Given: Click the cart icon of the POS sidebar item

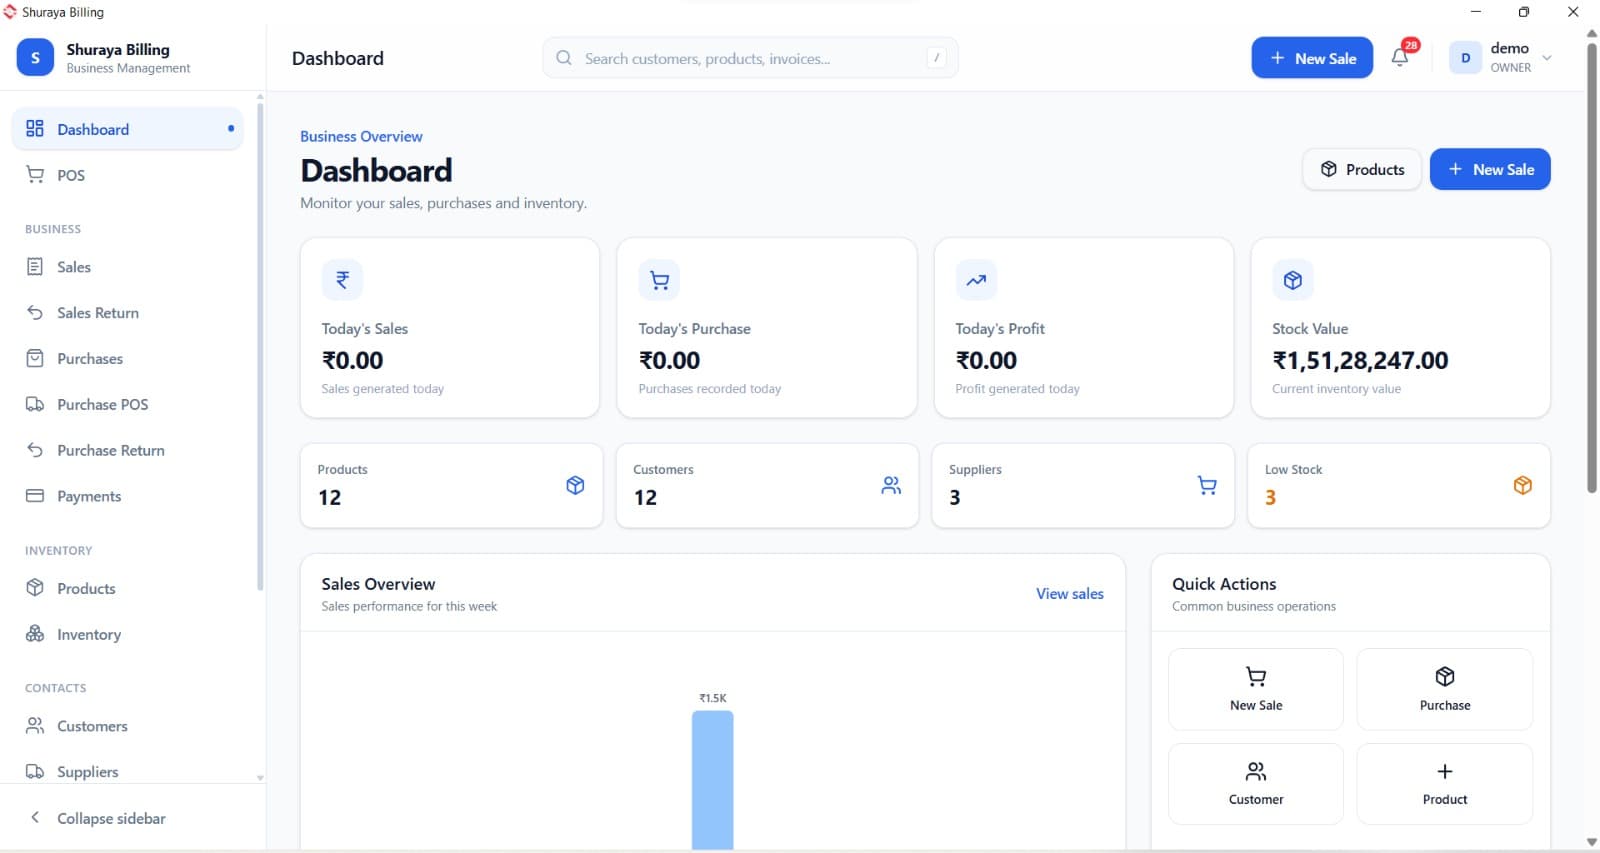Looking at the screenshot, I should [x=35, y=175].
